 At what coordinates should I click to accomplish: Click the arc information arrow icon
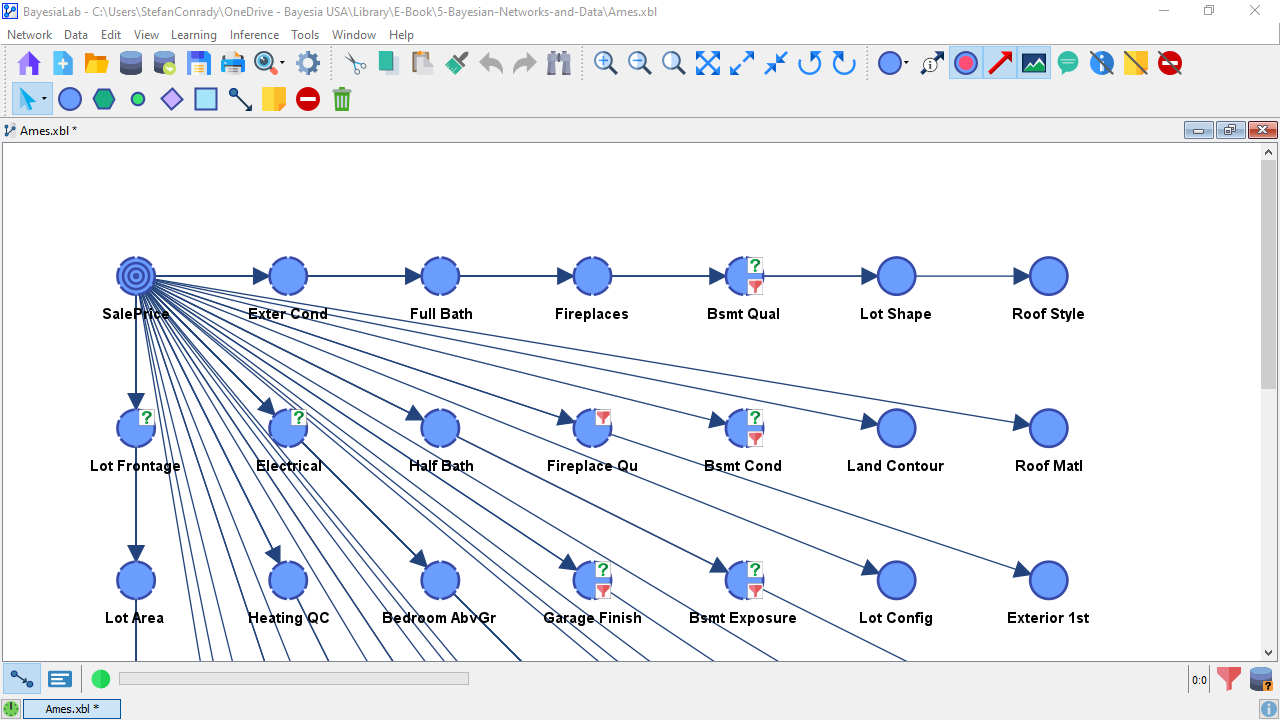[x=932, y=64]
